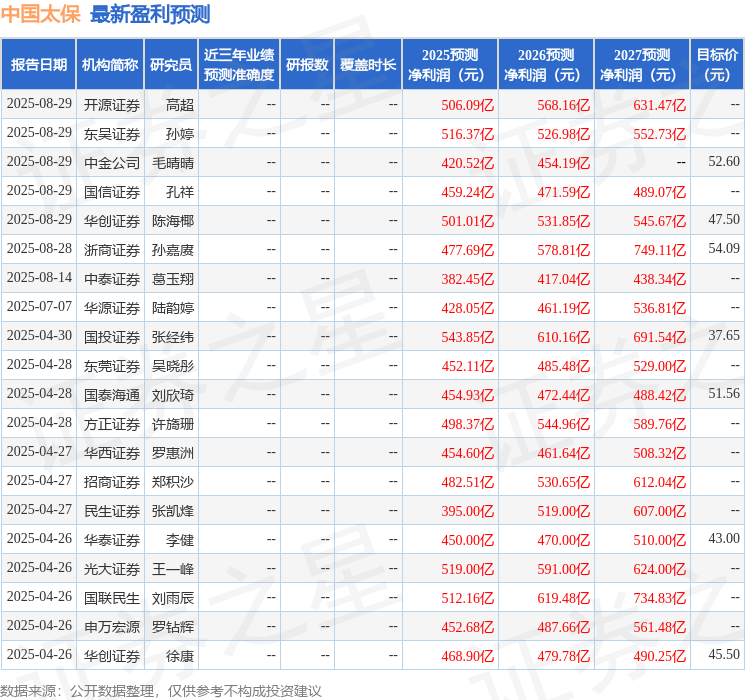
Task: Select the 国投证券 institution cell
Action: [112, 337]
